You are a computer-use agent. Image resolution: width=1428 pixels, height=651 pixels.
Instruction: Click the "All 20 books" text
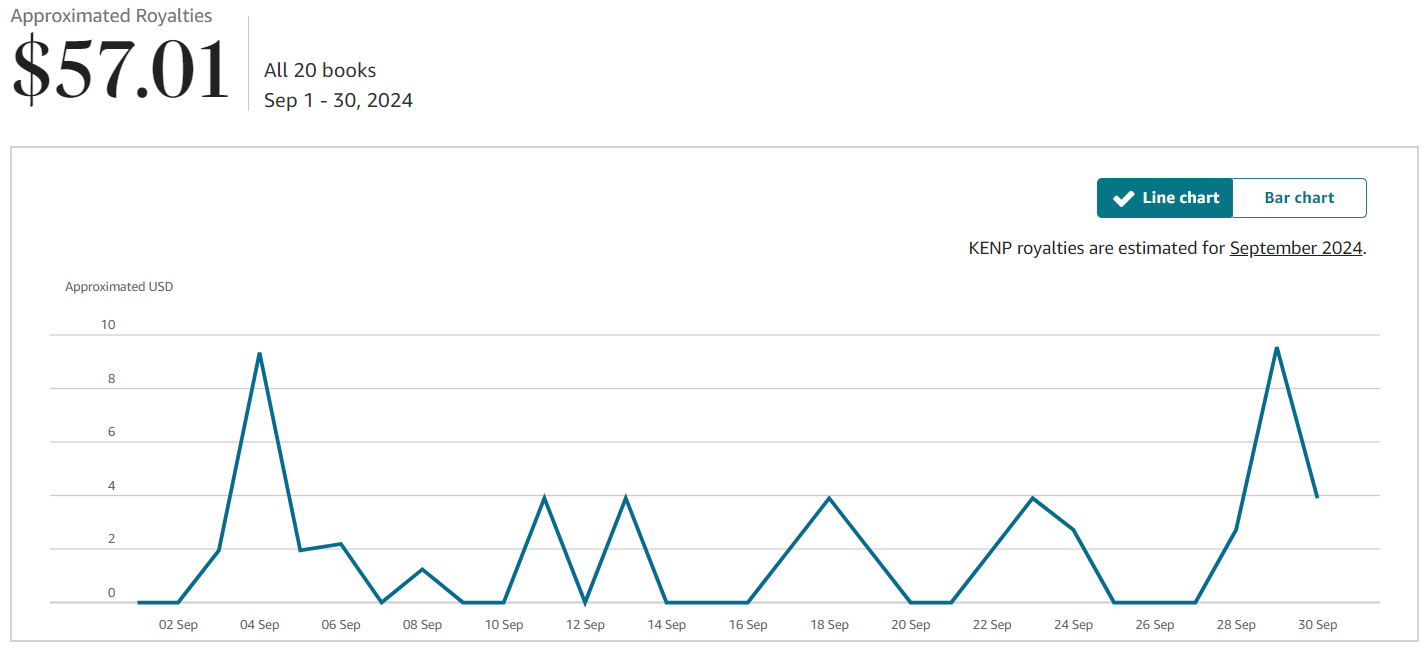[320, 70]
